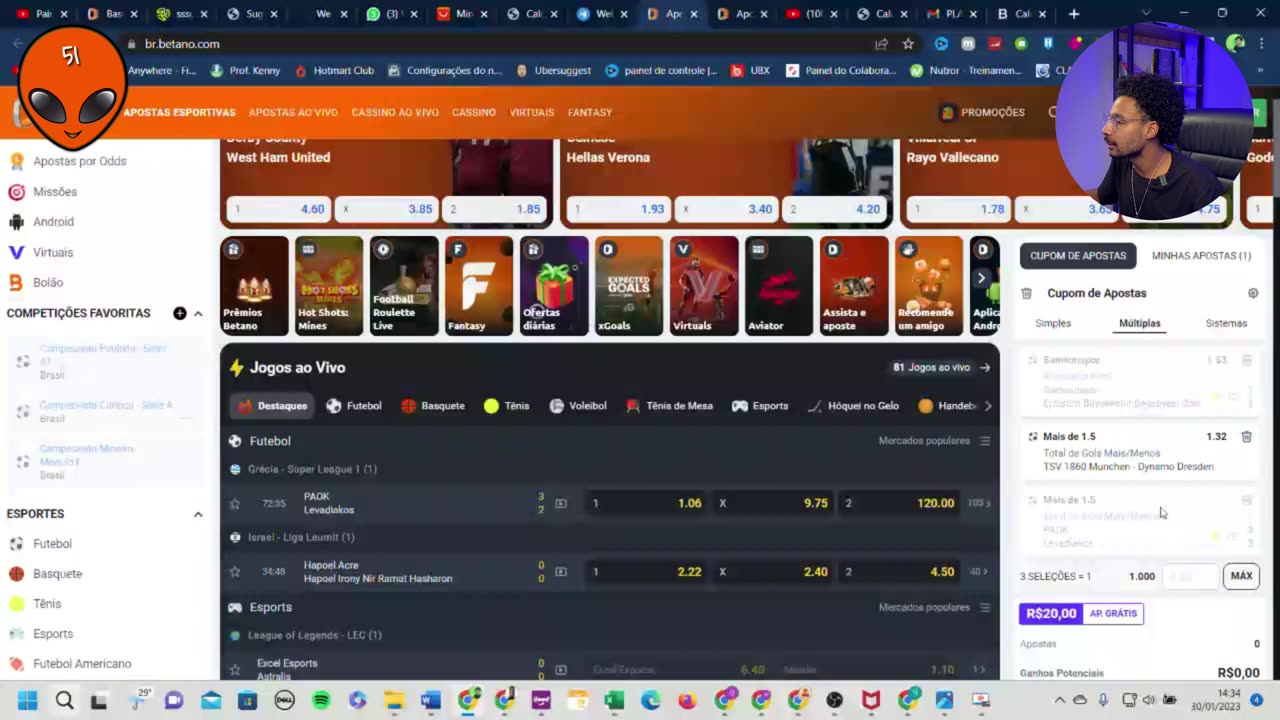Click the MÁX stake button

1241,576
